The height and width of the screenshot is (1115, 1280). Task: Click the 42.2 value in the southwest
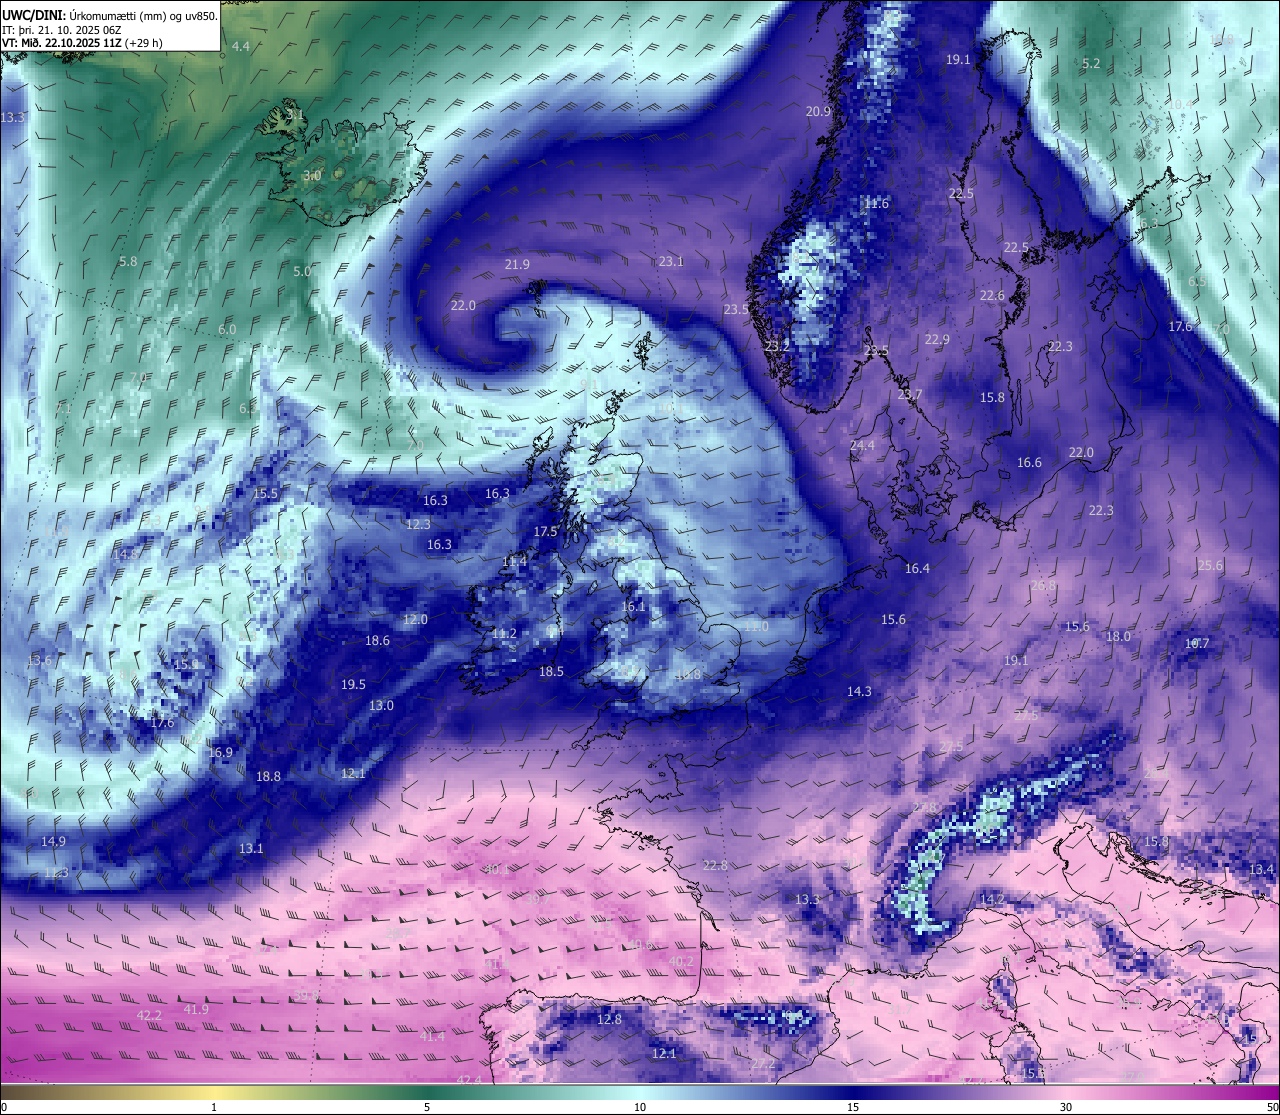(148, 1016)
